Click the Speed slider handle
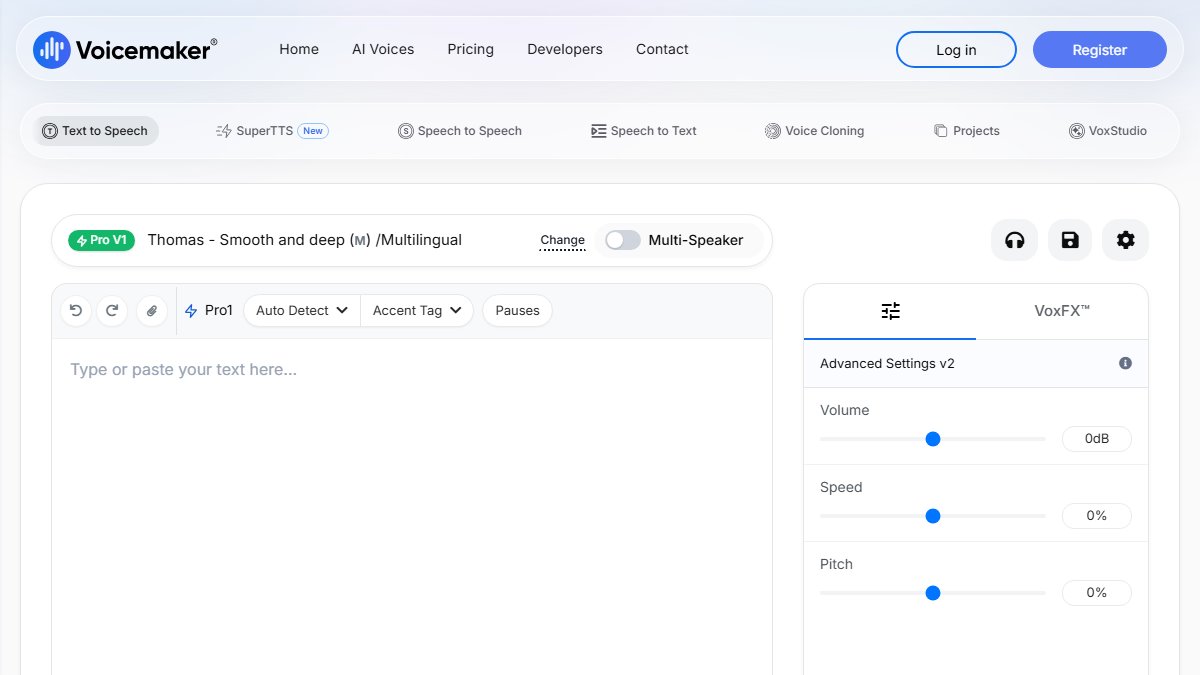1200x675 pixels. (933, 516)
